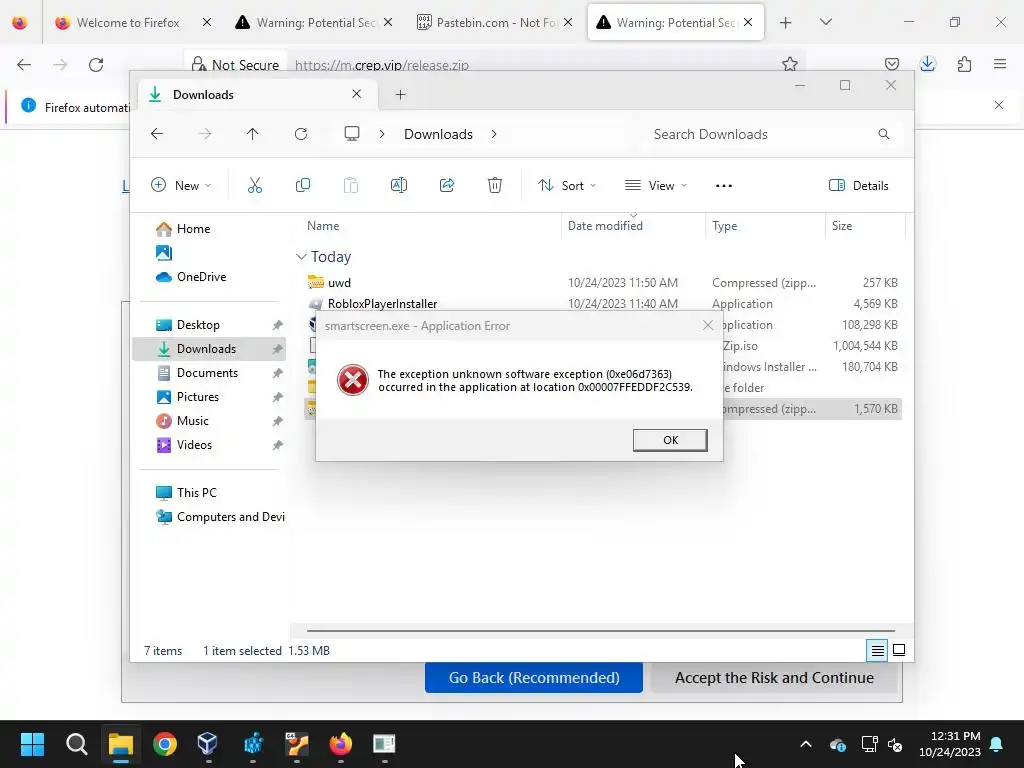Image resolution: width=1024 pixels, height=768 pixels.
Task: Go back in File Explorer
Action: point(157,134)
